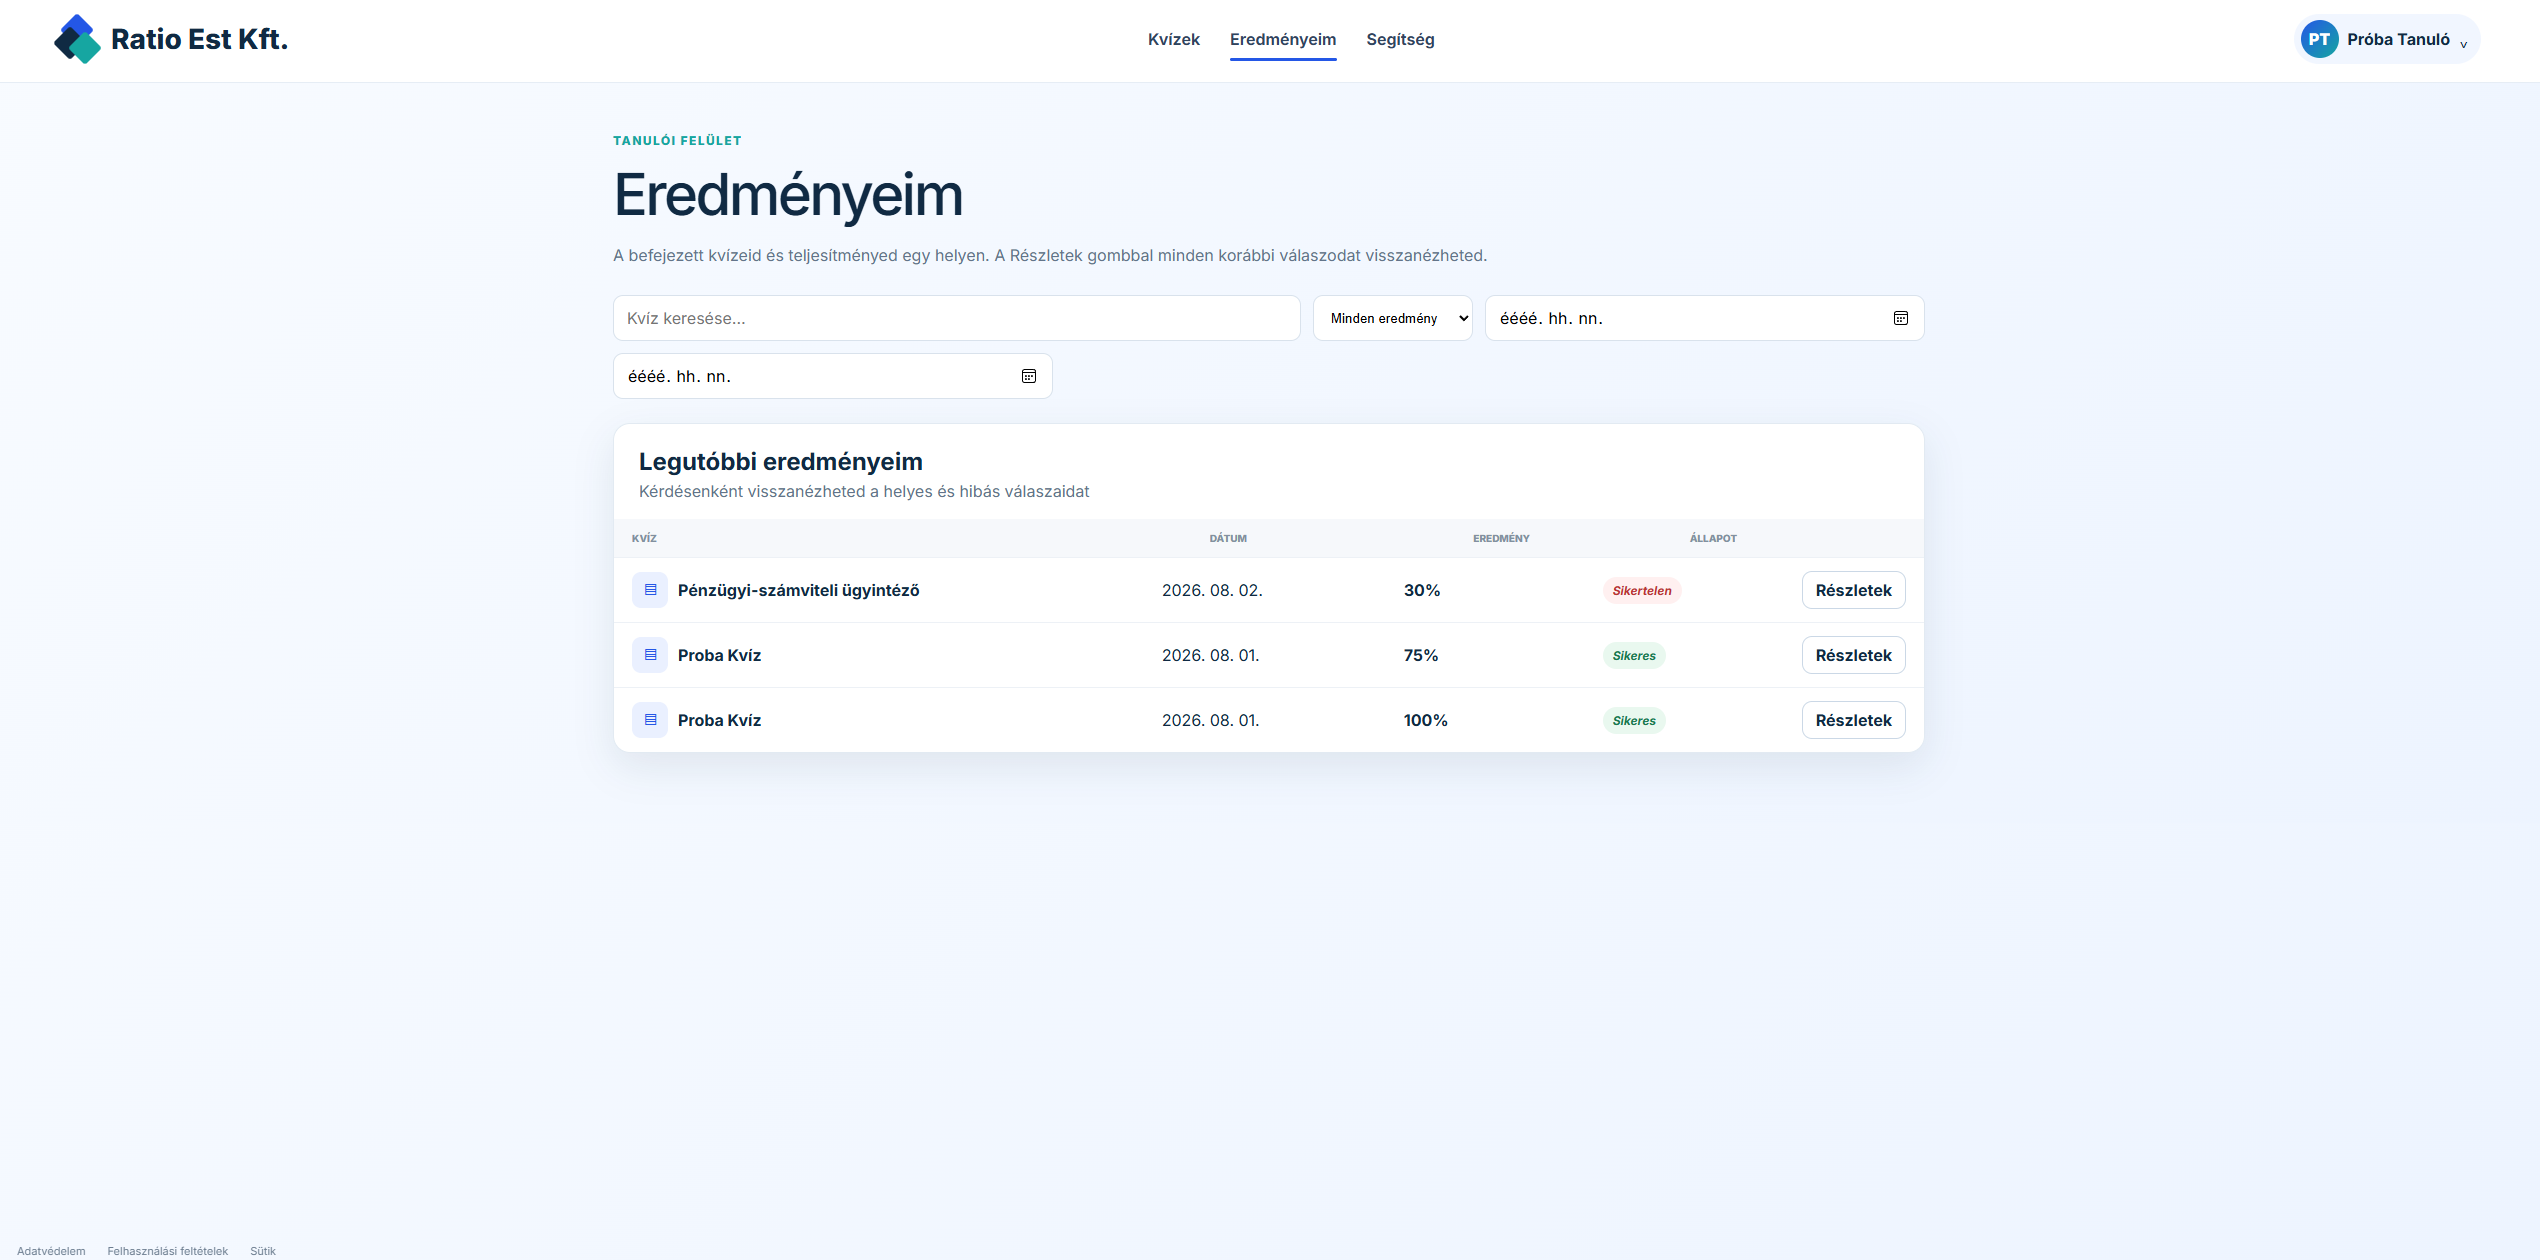
Task: Click the 30% result value
Action: (x=1421, y=590)
